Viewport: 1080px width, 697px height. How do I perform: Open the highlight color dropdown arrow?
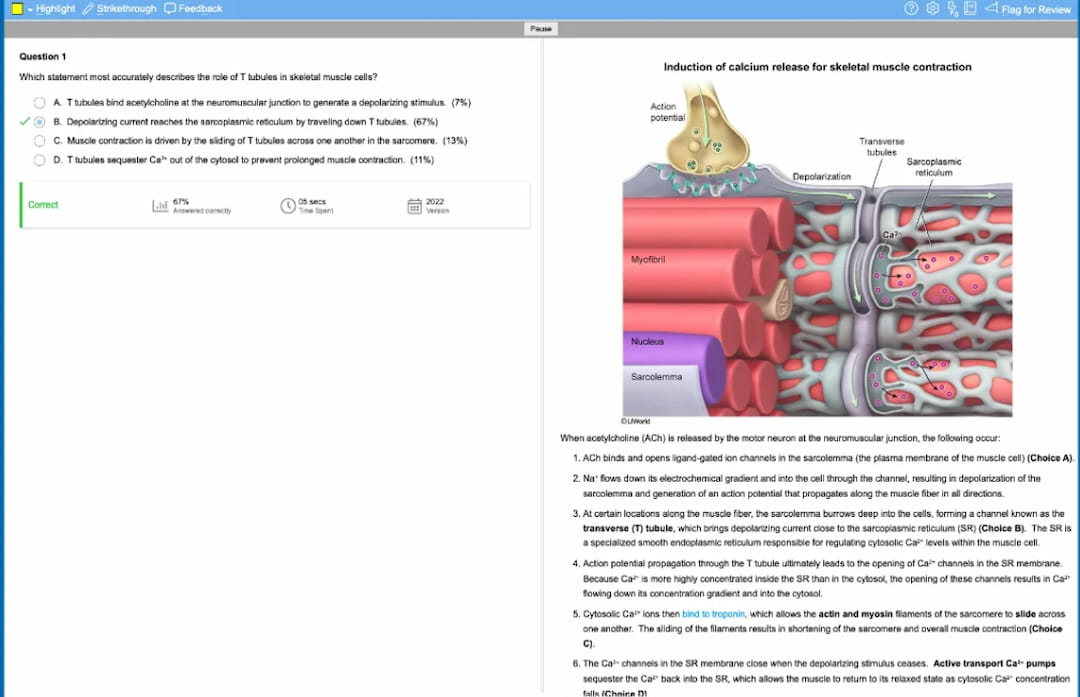(30, 10)
